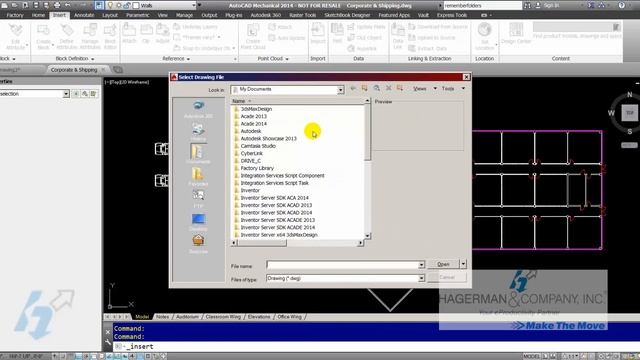Open the Favorites place in dialog sidebar

coord(198,175)
